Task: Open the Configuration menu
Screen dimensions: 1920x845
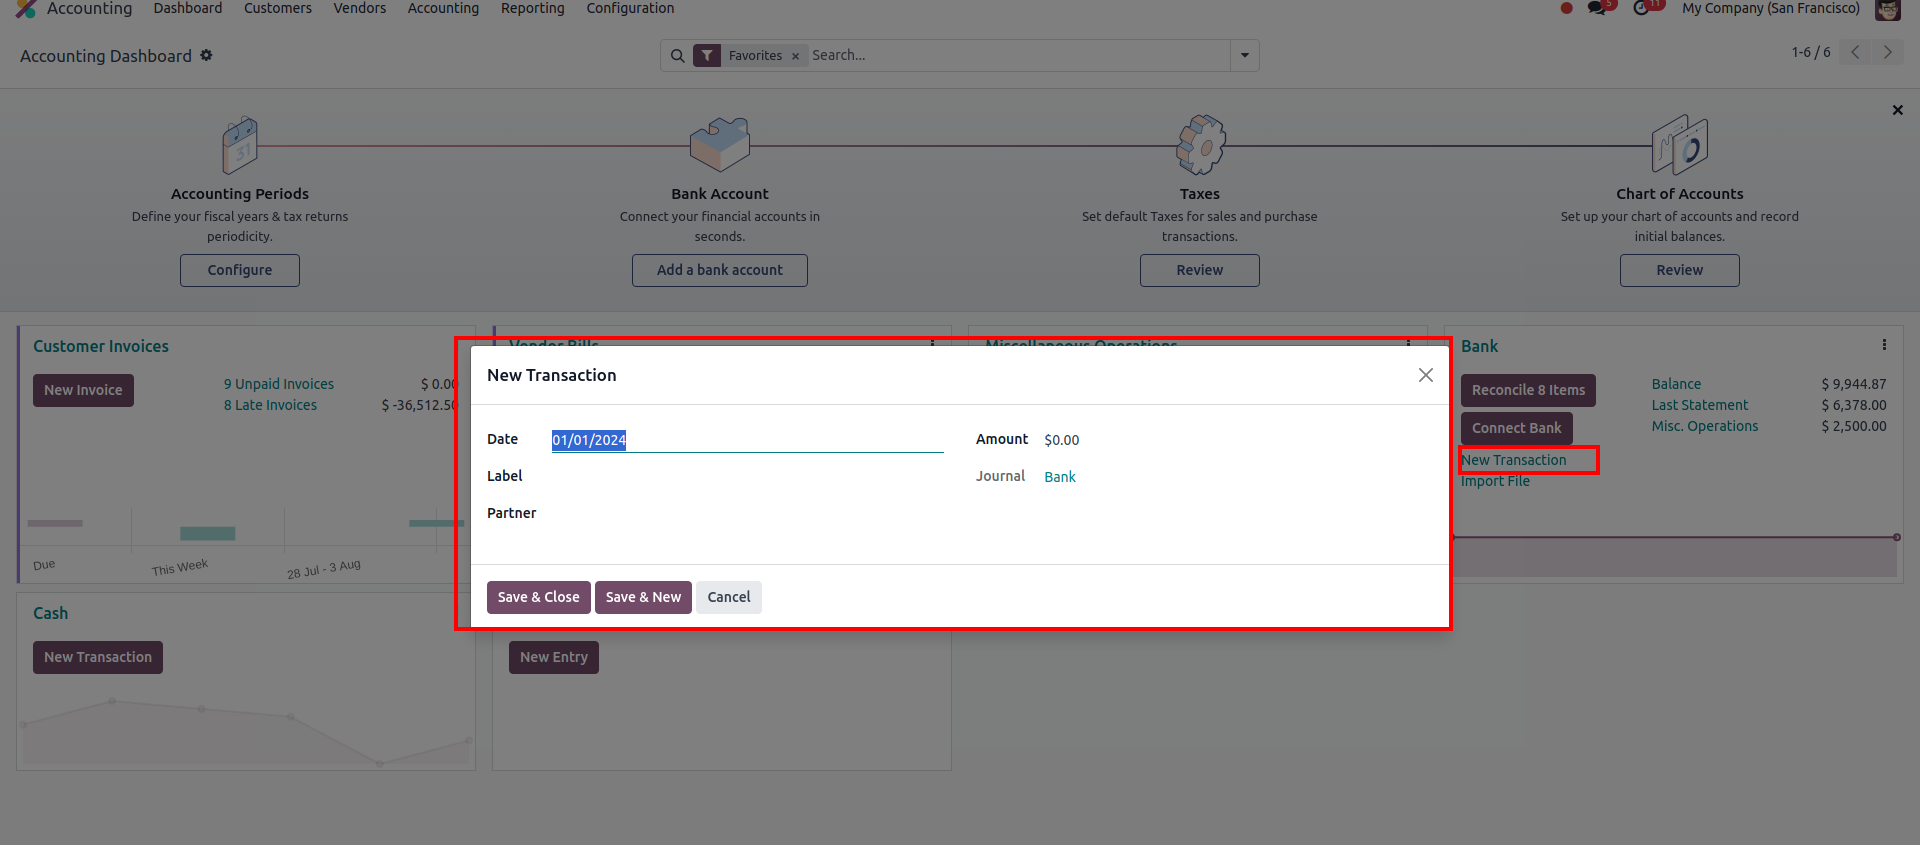Action: [x=630, y=9]
